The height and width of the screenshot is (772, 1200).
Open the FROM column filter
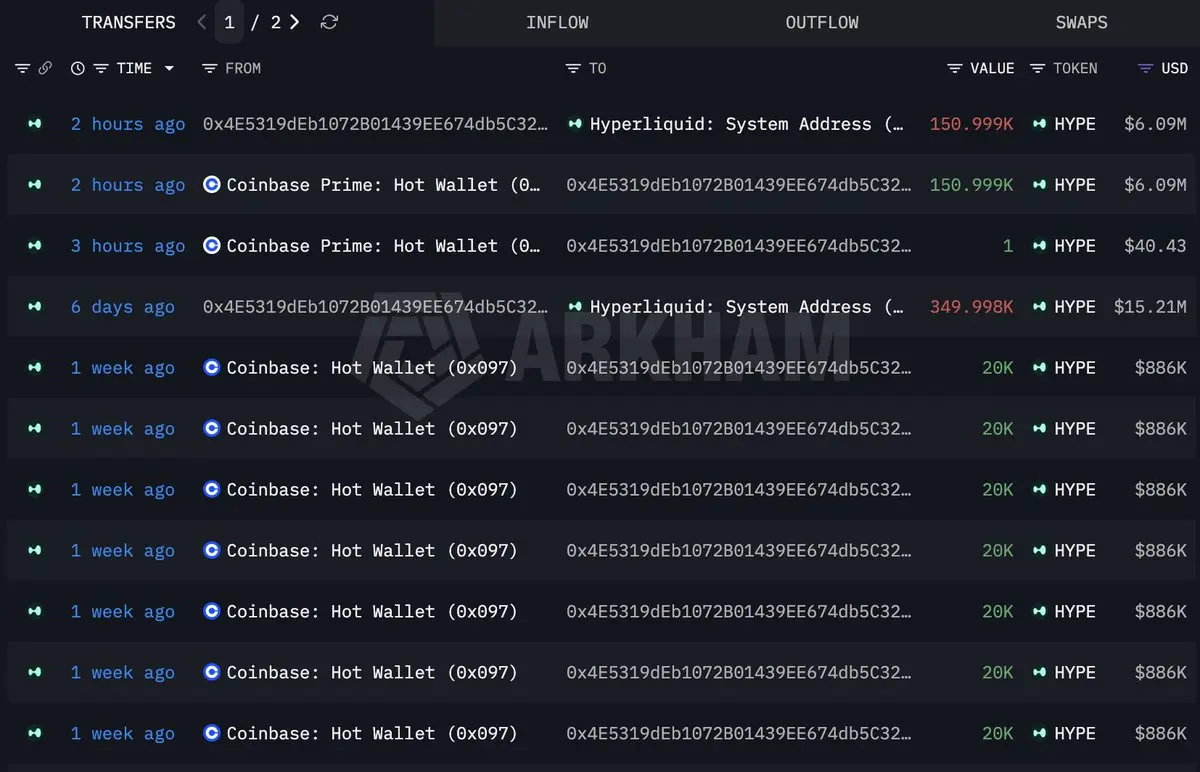point(209,68)
